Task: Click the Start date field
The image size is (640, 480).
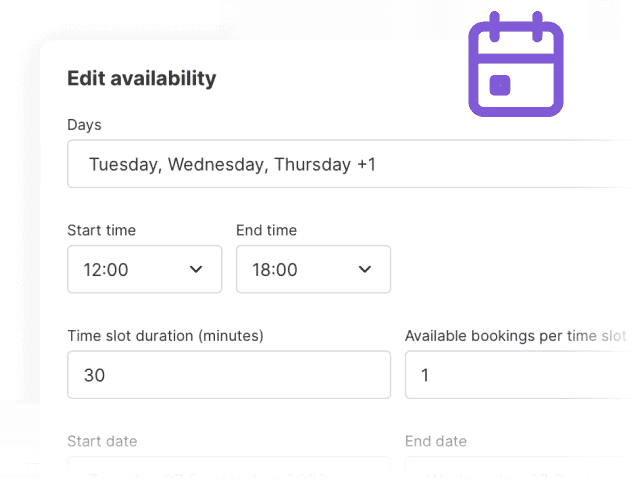Action: pyautogui.click(x=229, y=468)
